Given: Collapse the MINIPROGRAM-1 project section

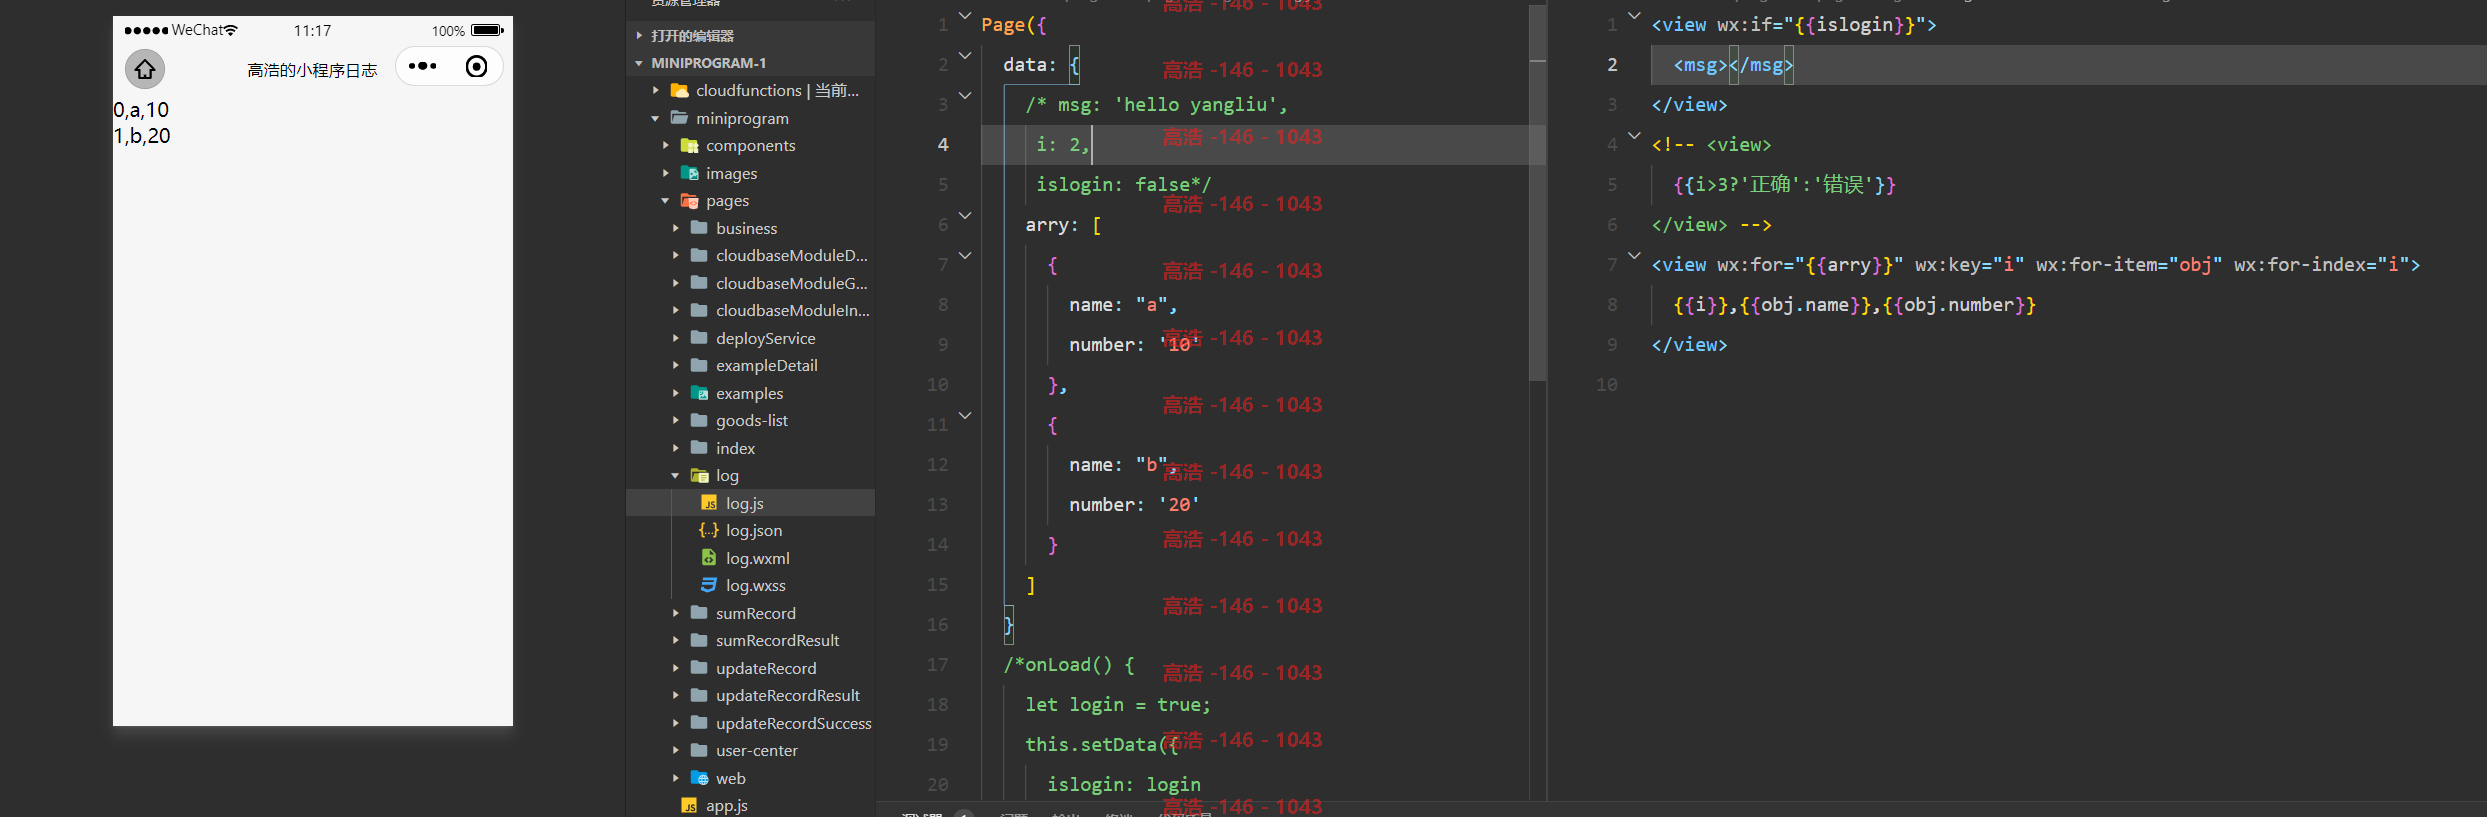Looking at the screenshot, I should pos(639,63).
